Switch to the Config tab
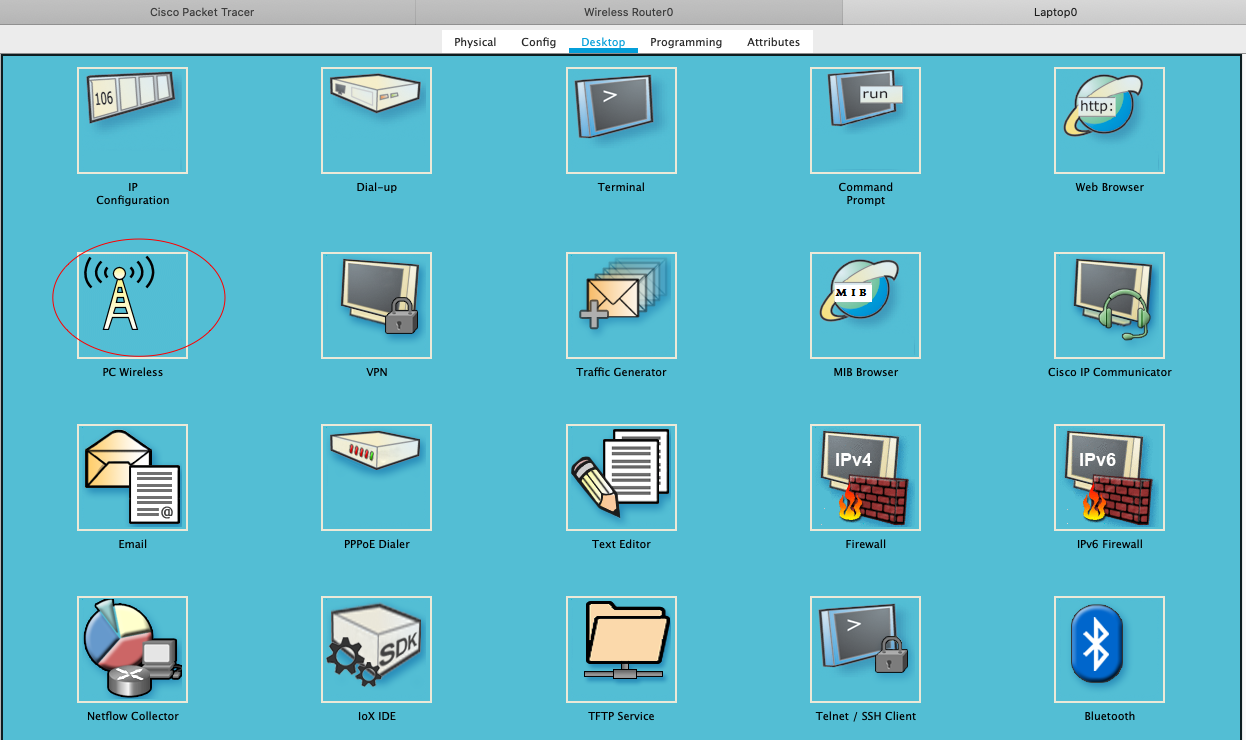Viewport: 1246px width, 740px height. [x=538, y=42]
